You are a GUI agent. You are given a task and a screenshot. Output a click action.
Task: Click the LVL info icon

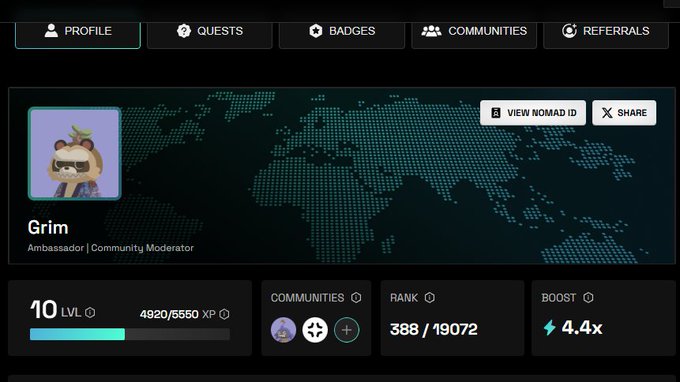coord(90,313)
